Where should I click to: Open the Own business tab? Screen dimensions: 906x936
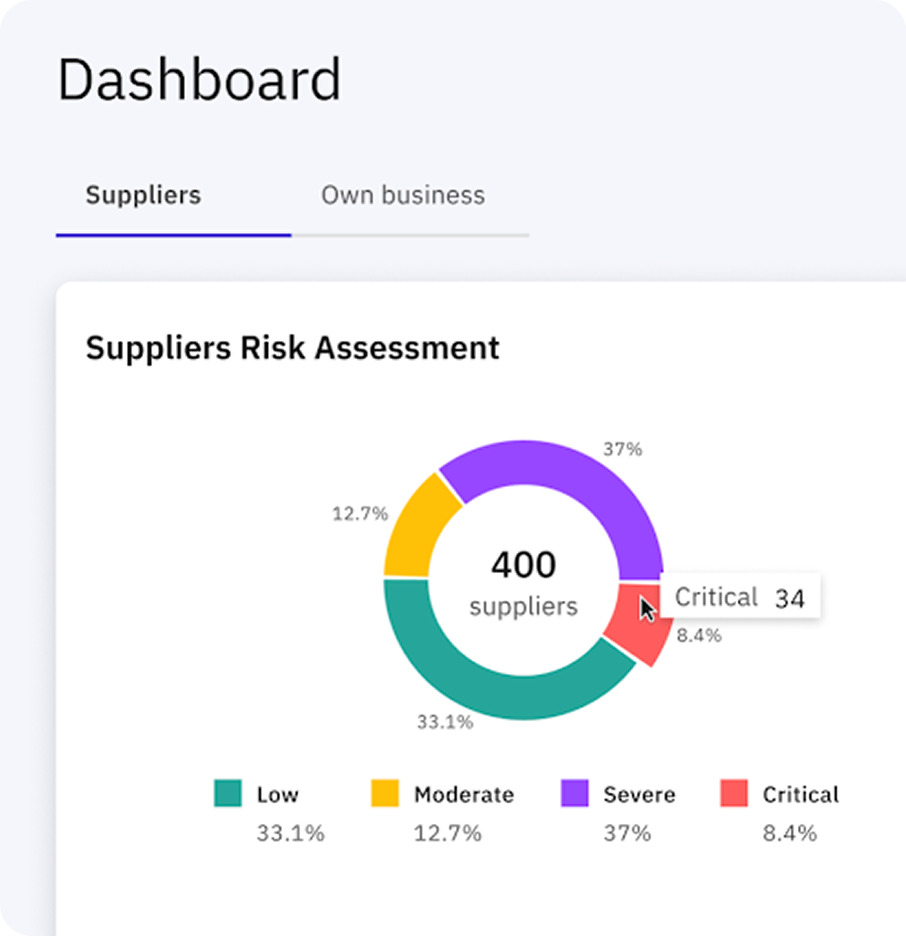tap(402, 195)
